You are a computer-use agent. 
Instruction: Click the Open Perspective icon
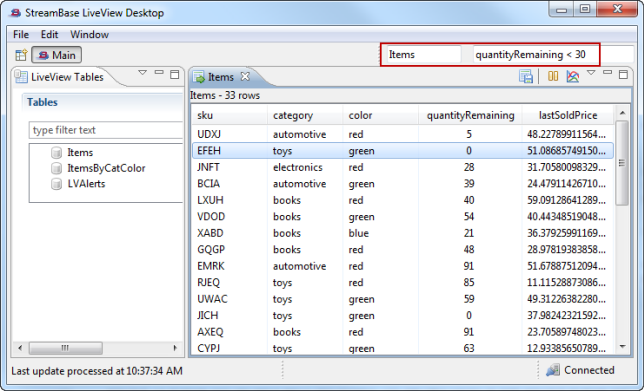tap(21, 55)
